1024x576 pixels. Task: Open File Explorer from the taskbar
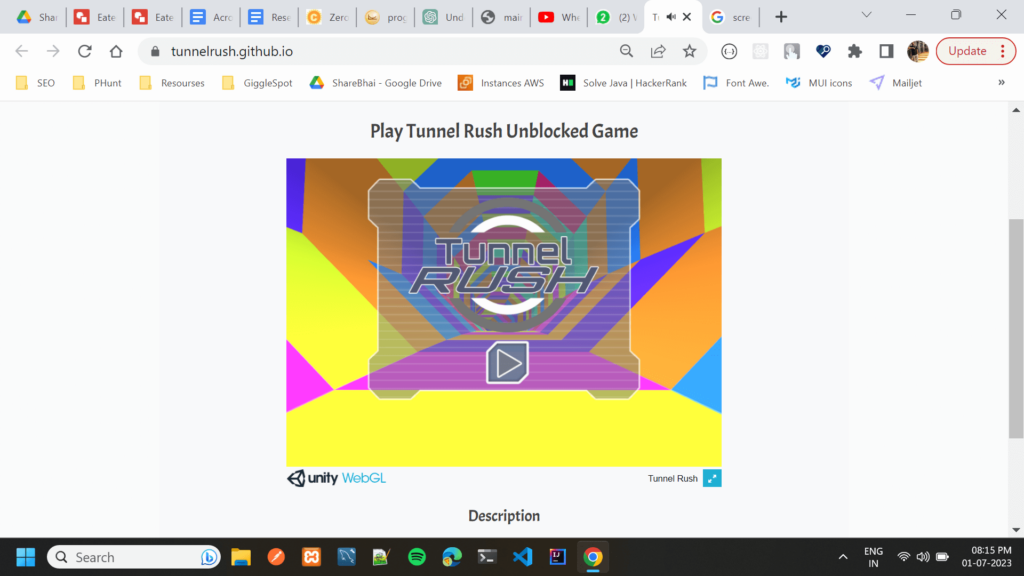coord(241,557)
